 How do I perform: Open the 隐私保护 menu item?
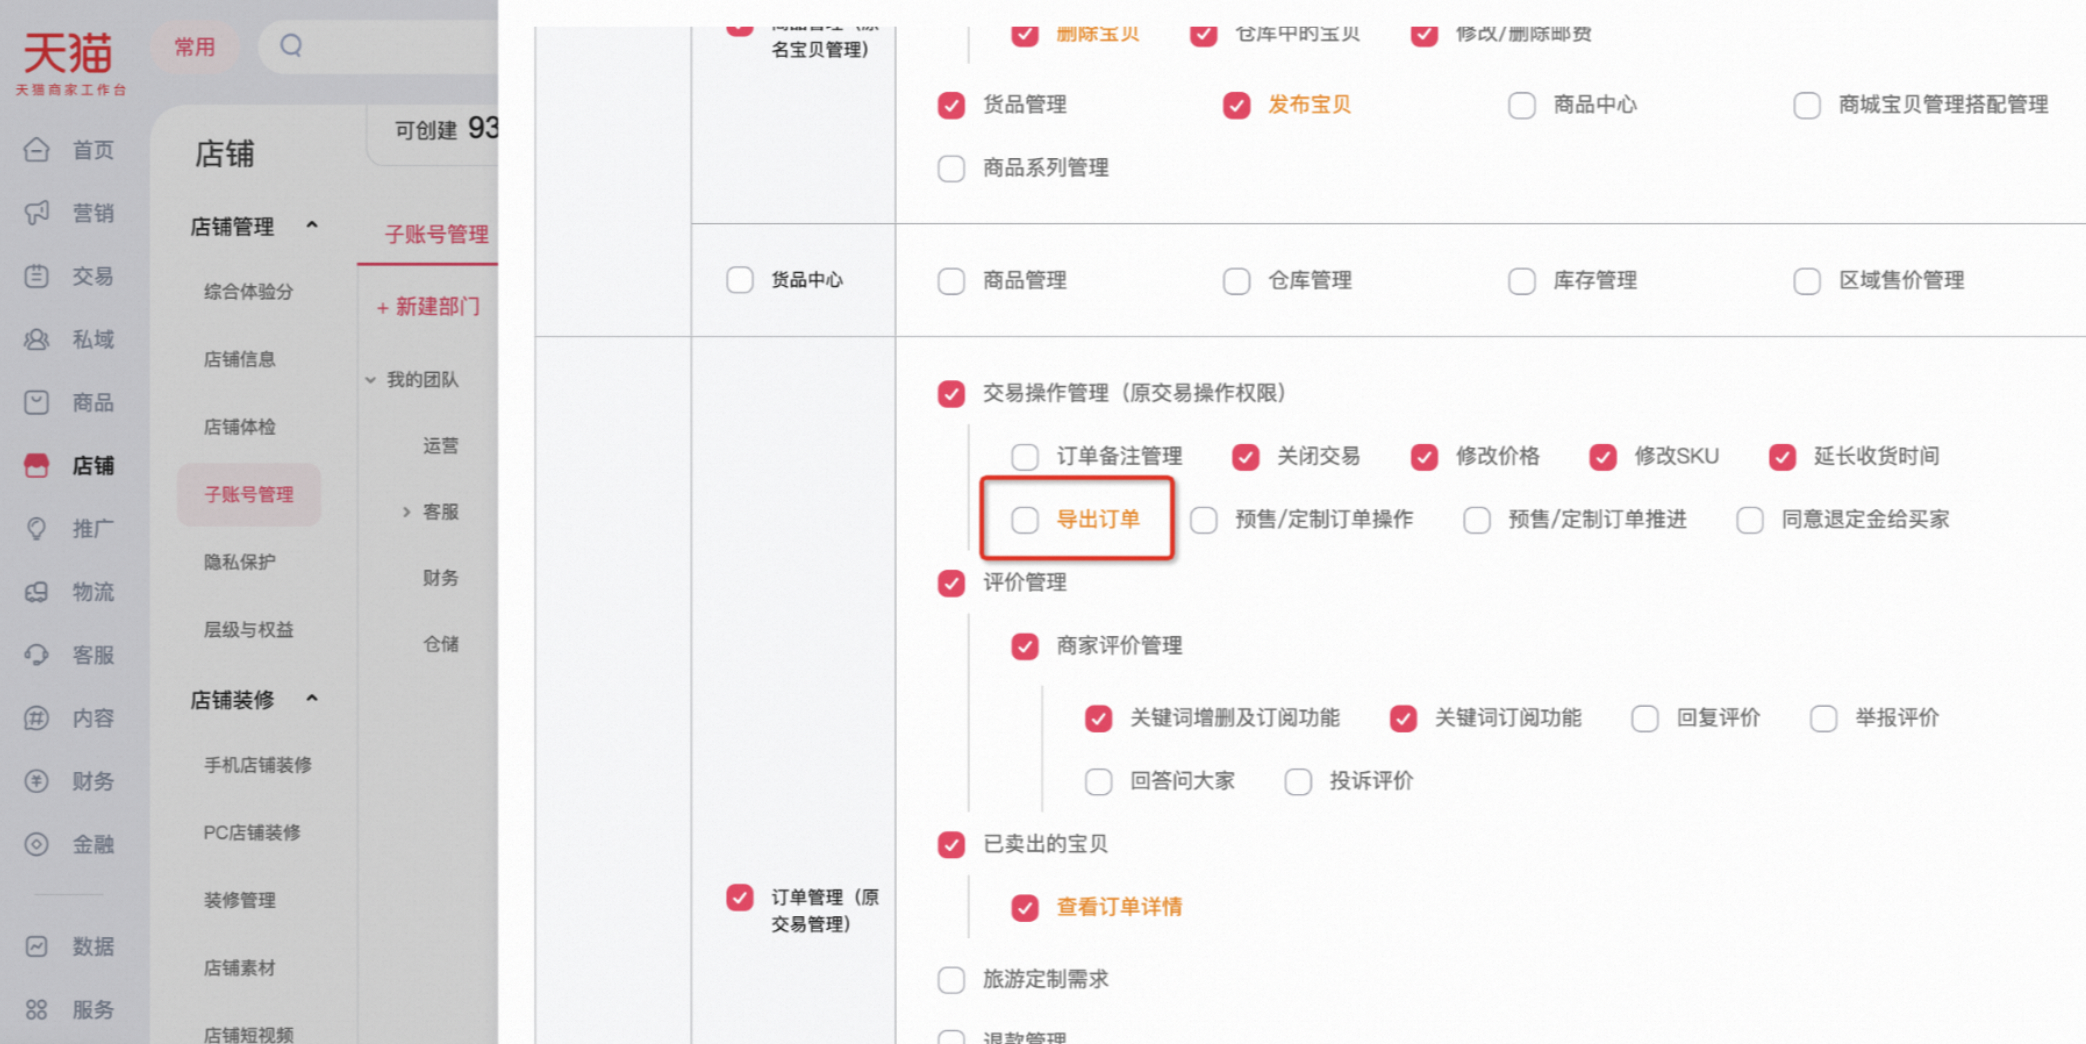(x=240, y=562)
